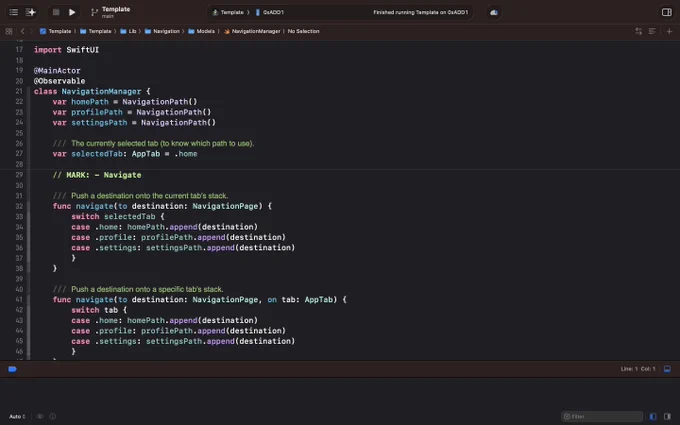
Task: Click 'NavigationPage' type on line 32
Action: pos(225,206)
